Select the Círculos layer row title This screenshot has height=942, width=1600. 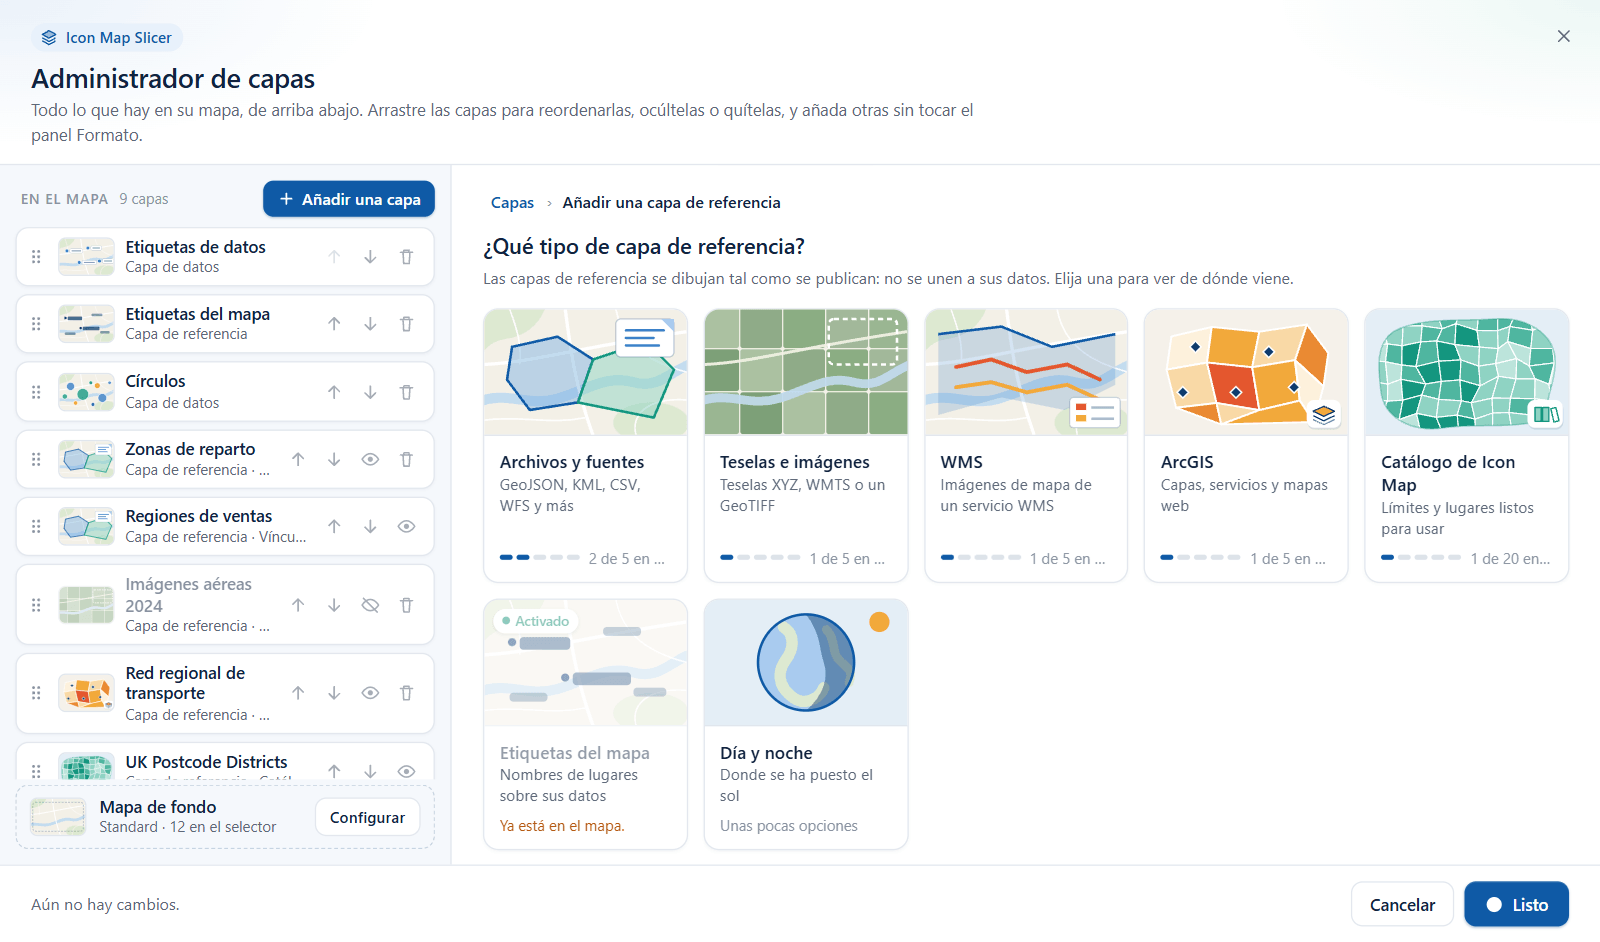[155, 381]
